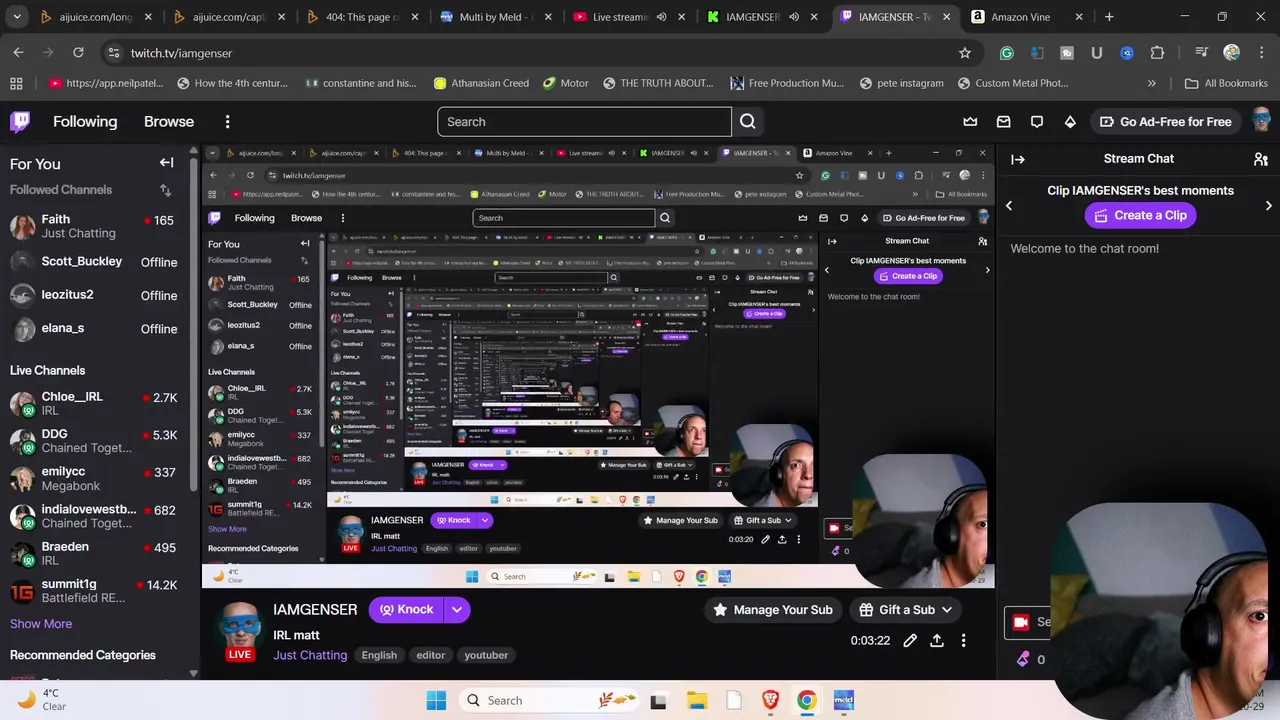Image resolution: width=1280 pixels, height=720 pixels.
Task: Click Go Ad-Free for Free button
Action: [1166, 122]
